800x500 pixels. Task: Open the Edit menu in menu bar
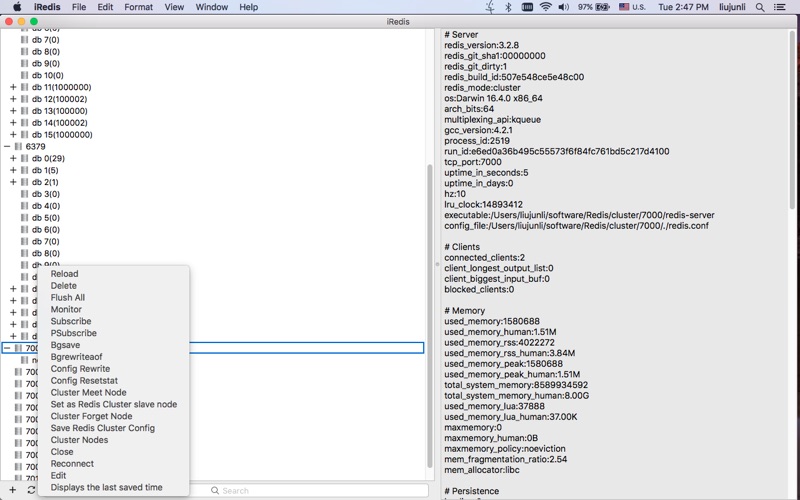tap(105, 7)
